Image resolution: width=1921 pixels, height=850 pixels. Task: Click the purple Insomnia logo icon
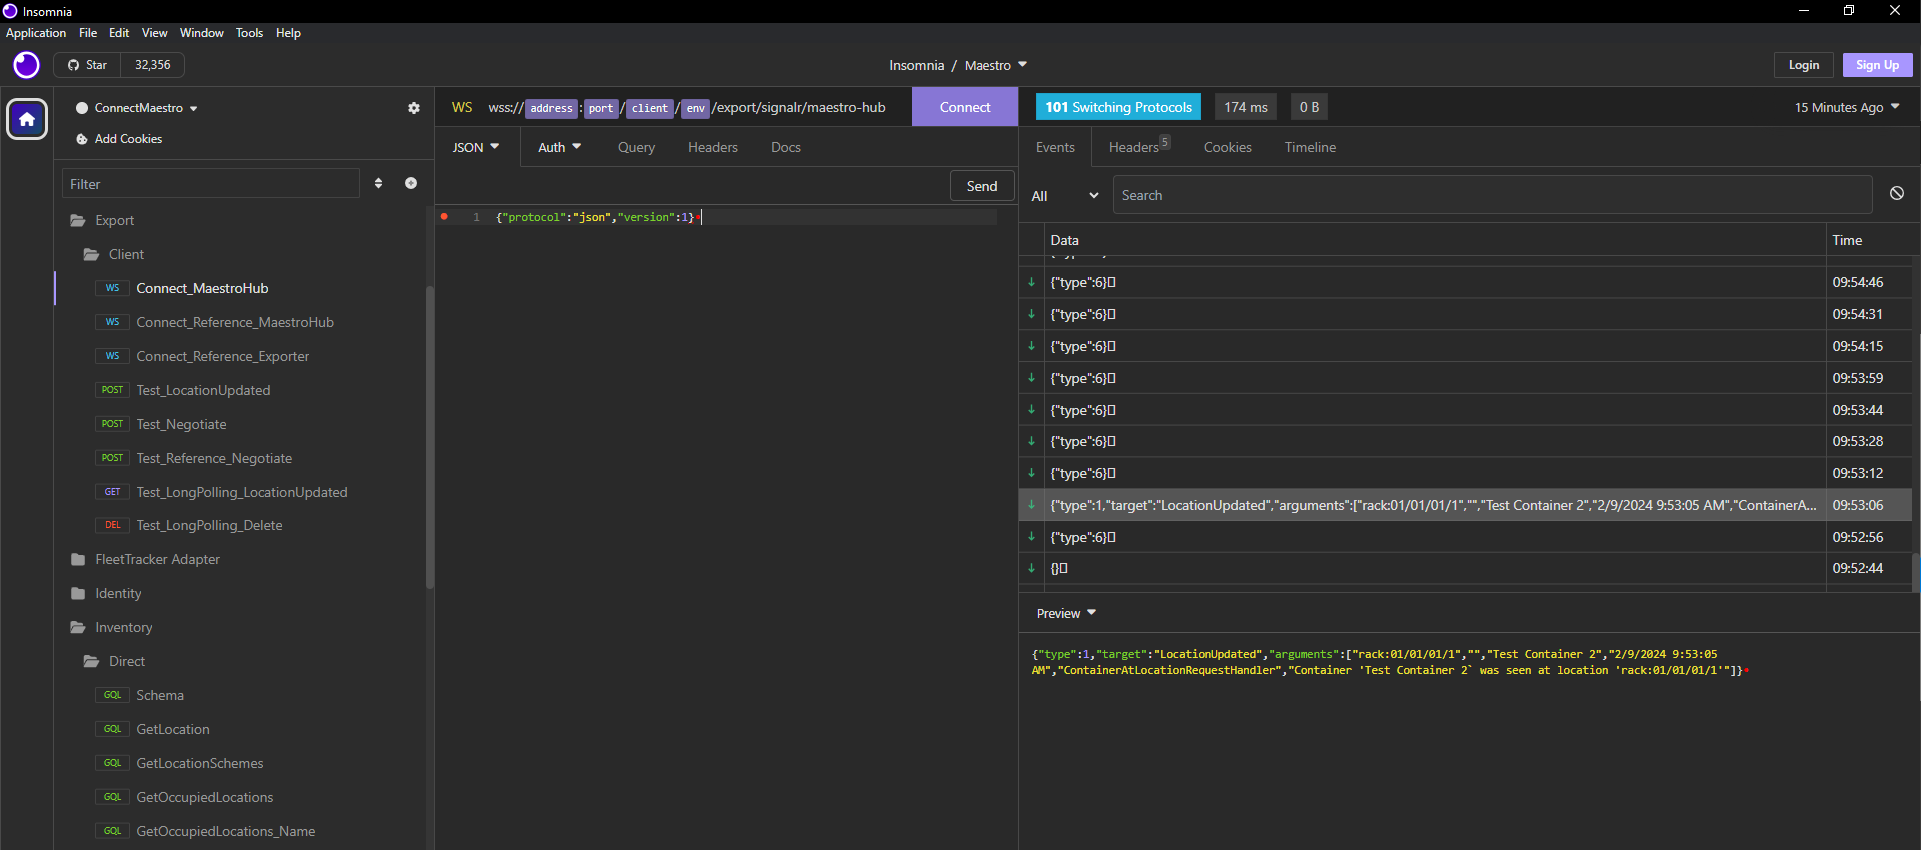(x=26, y=66)
